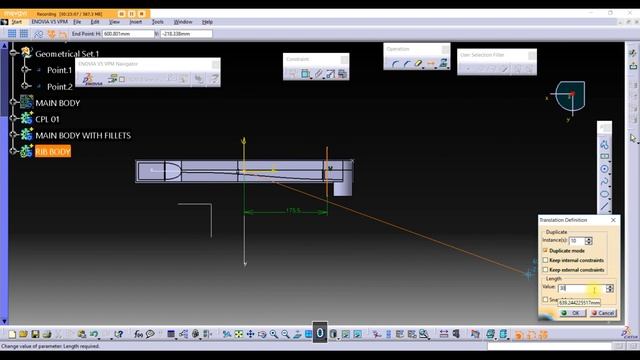Open the Edit menu

pos(95,22)
